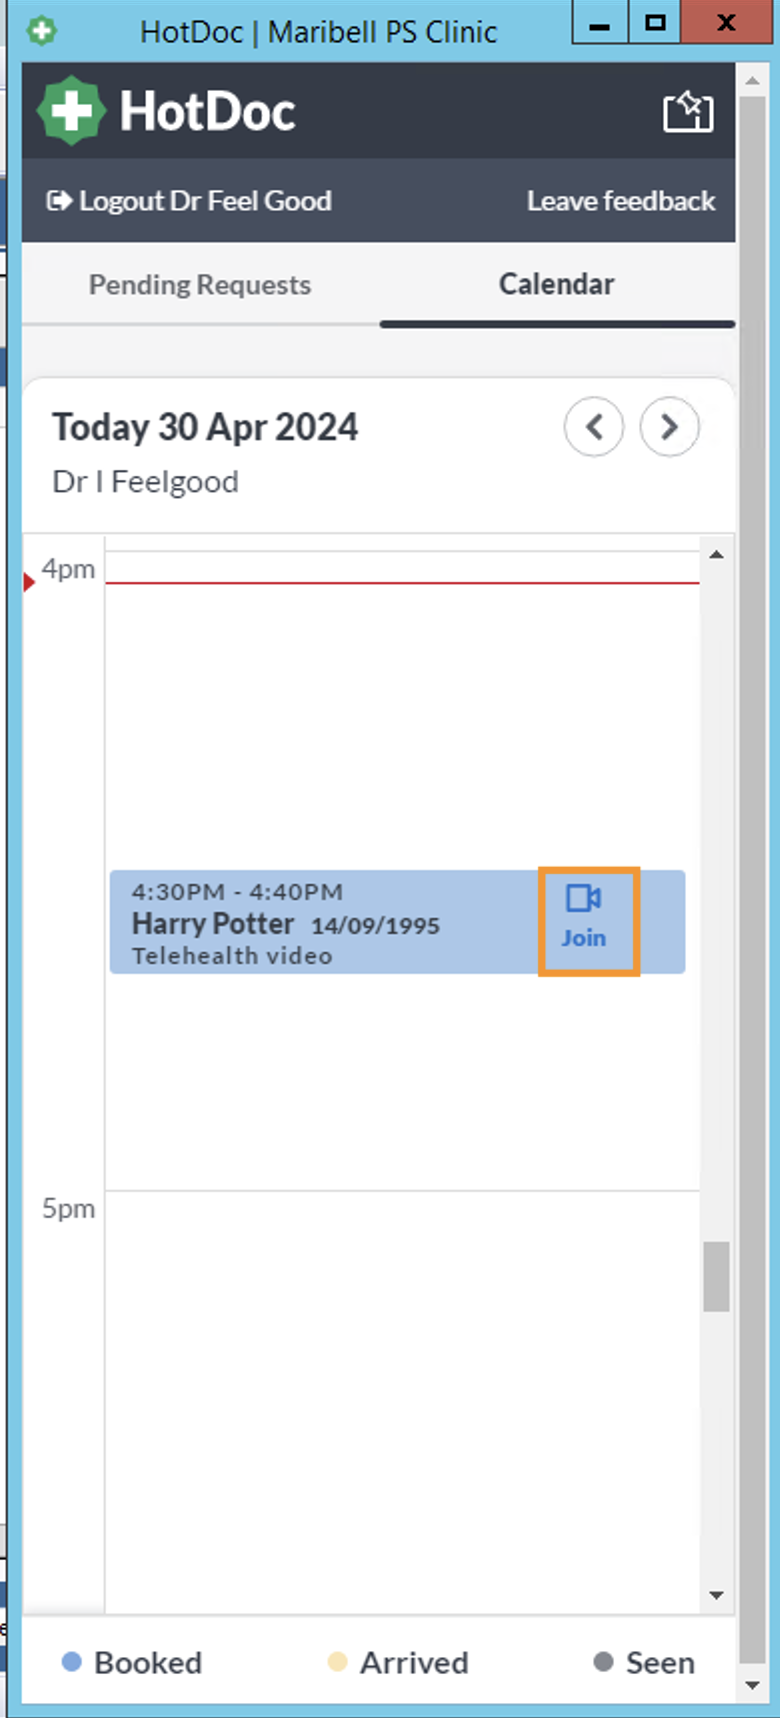Click the HotDoc green cross logo in header
The width and height of the screenshot is (780, 1718).
(71, 111)
